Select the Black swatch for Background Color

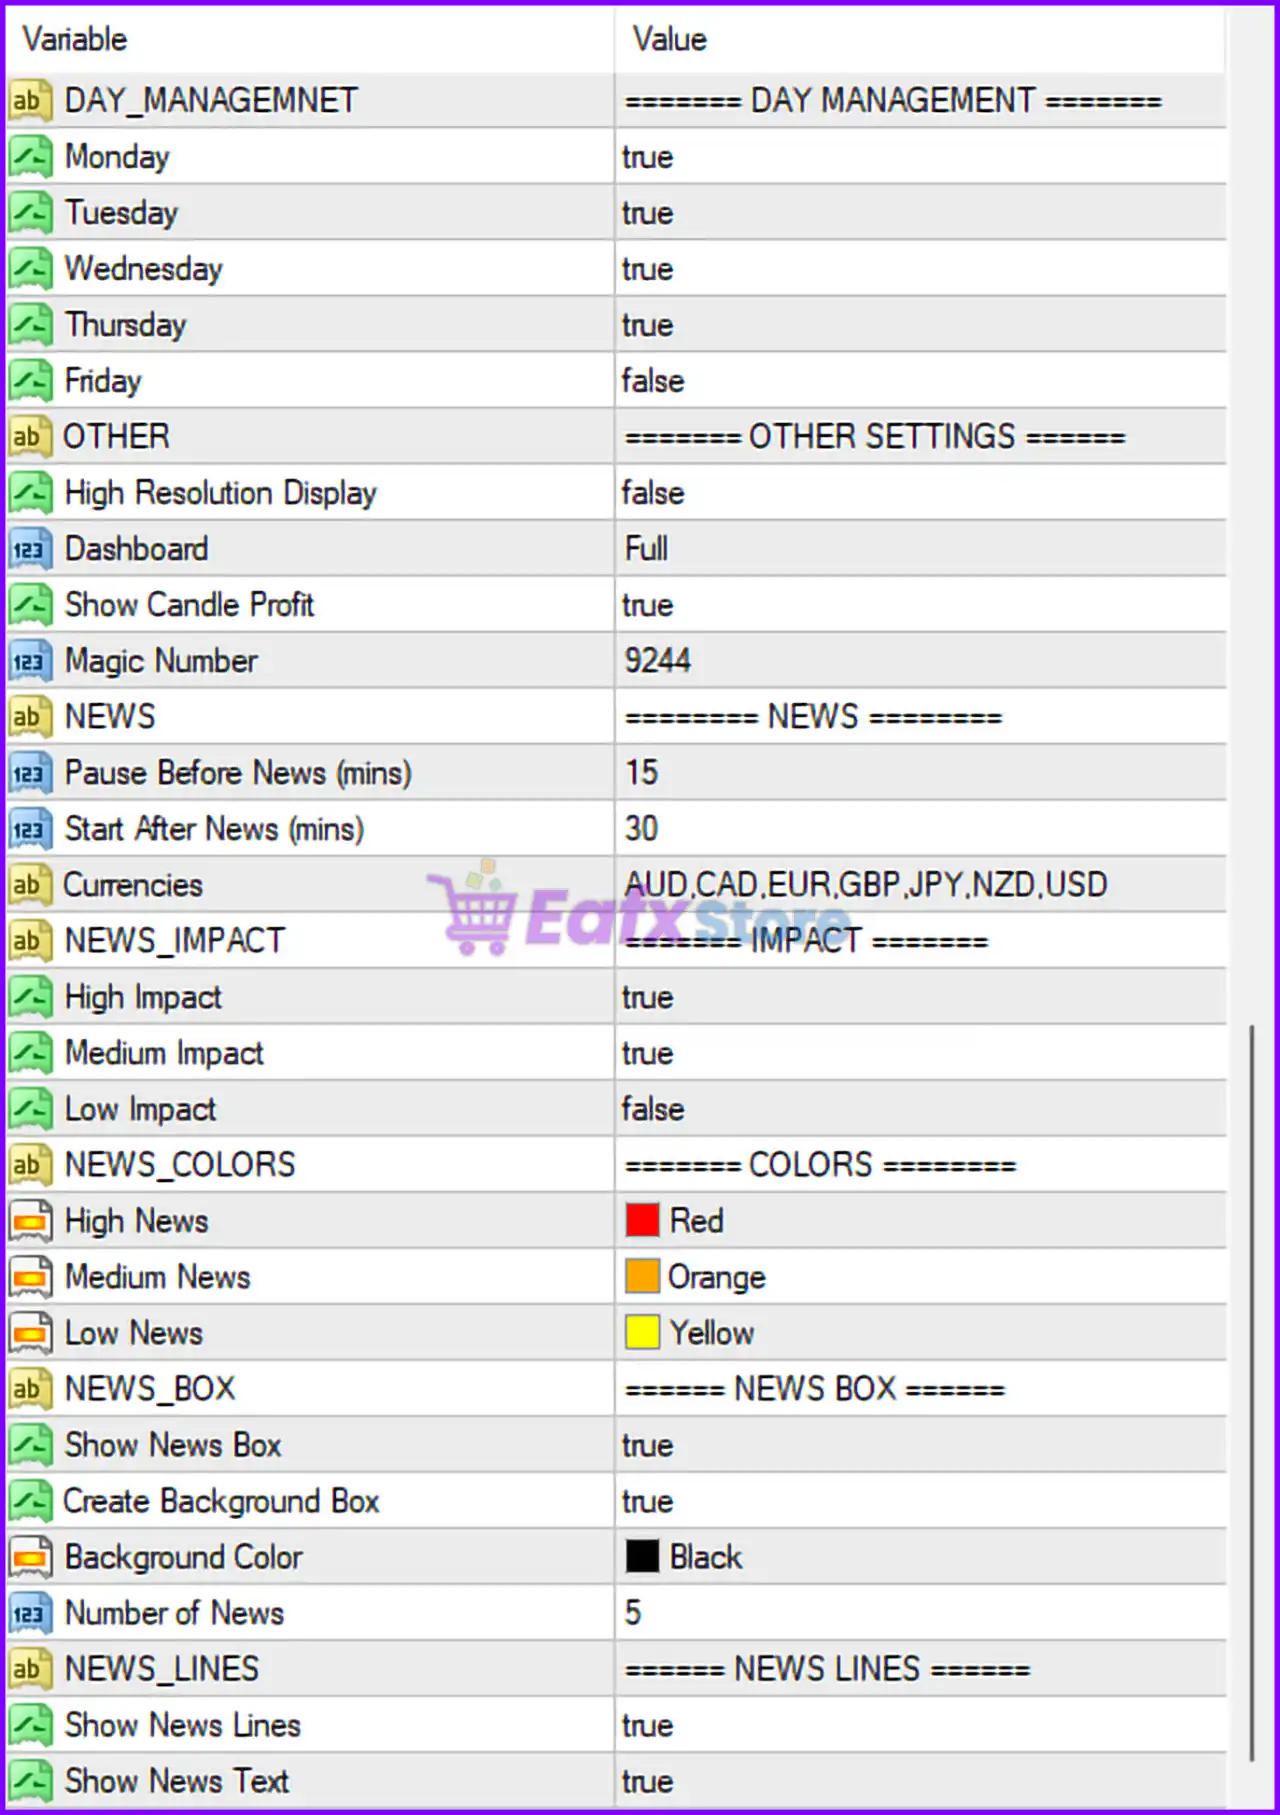tap(642, 1556)
